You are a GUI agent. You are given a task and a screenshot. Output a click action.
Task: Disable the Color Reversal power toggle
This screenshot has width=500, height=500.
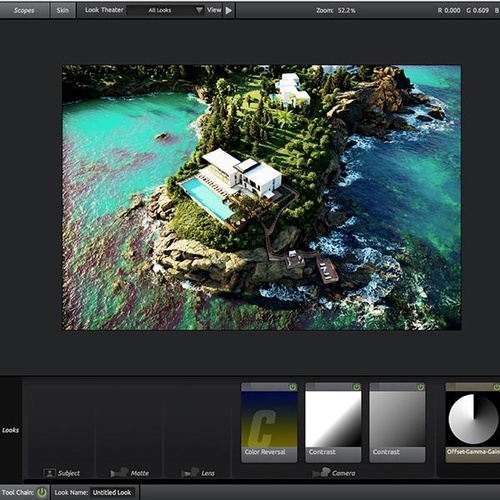pyautogui.click(x=292, y=387)
